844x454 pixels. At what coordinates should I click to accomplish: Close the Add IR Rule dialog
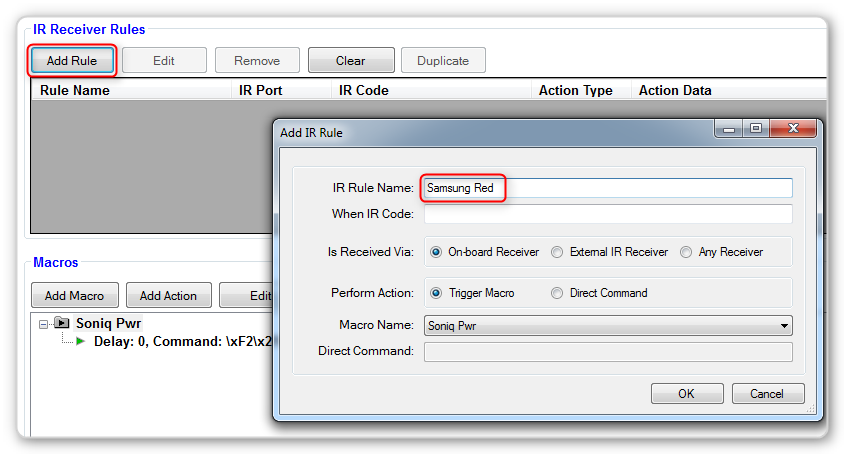tap(795, 129)
